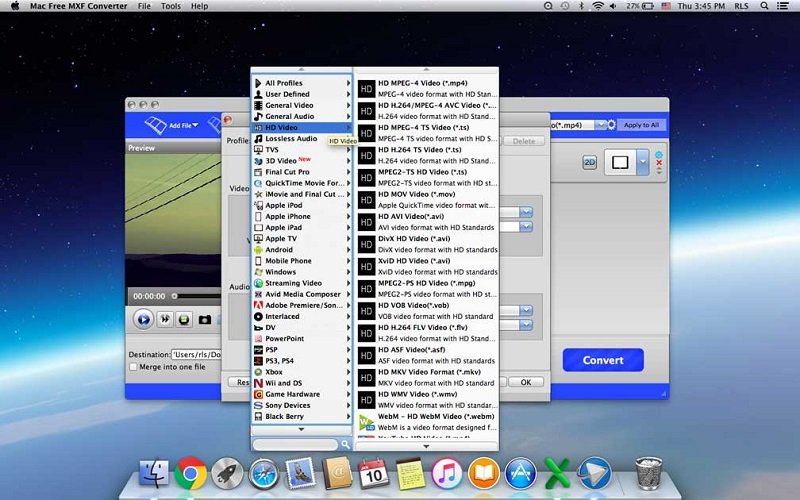The height and width of the screenshot is (500, 800).
Task: Choose HD MKV Video Format (*.mkv)
Action: pyautogui.click(x=430, y=371)
